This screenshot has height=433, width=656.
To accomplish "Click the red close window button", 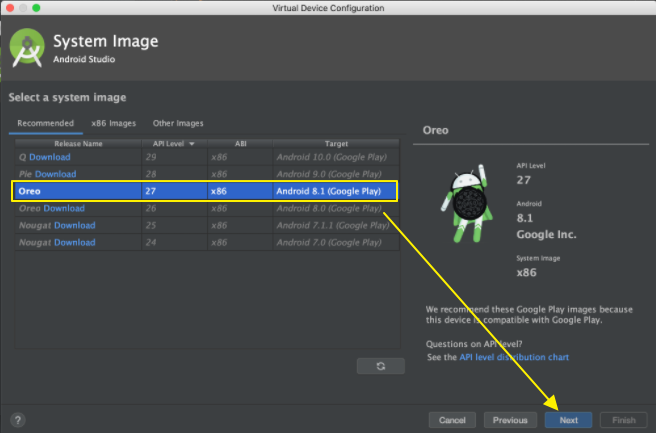I will click(10, 8).
